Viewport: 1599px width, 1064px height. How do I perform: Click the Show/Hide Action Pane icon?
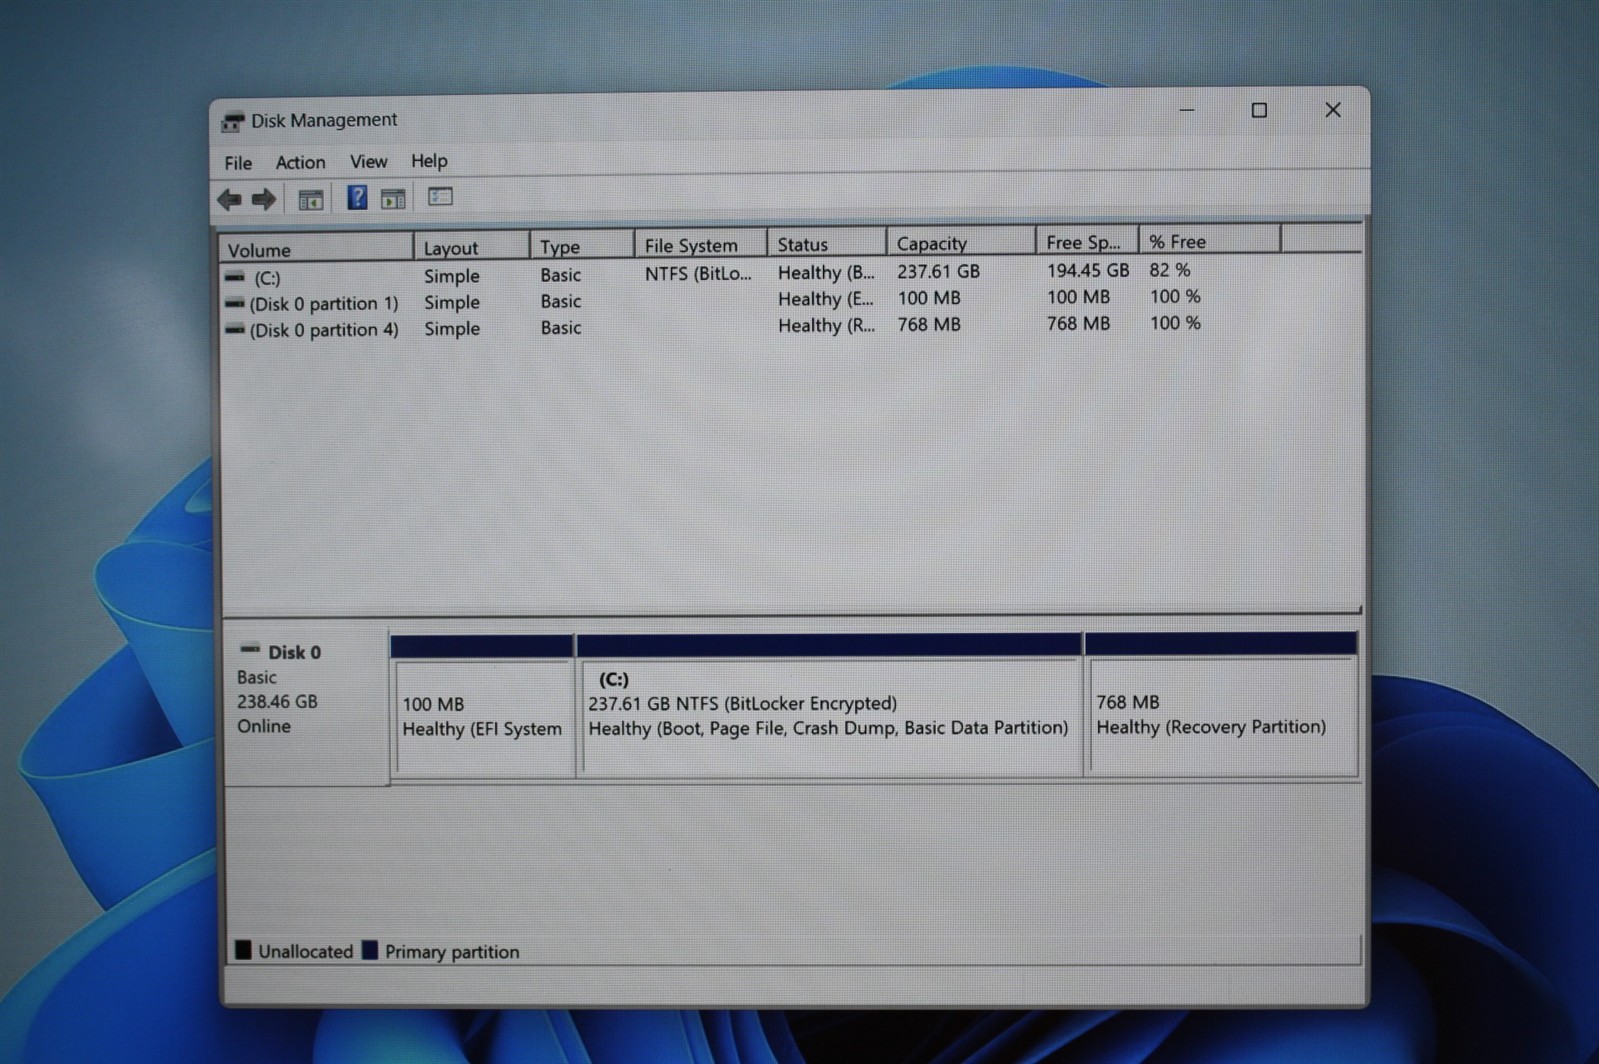393,199
